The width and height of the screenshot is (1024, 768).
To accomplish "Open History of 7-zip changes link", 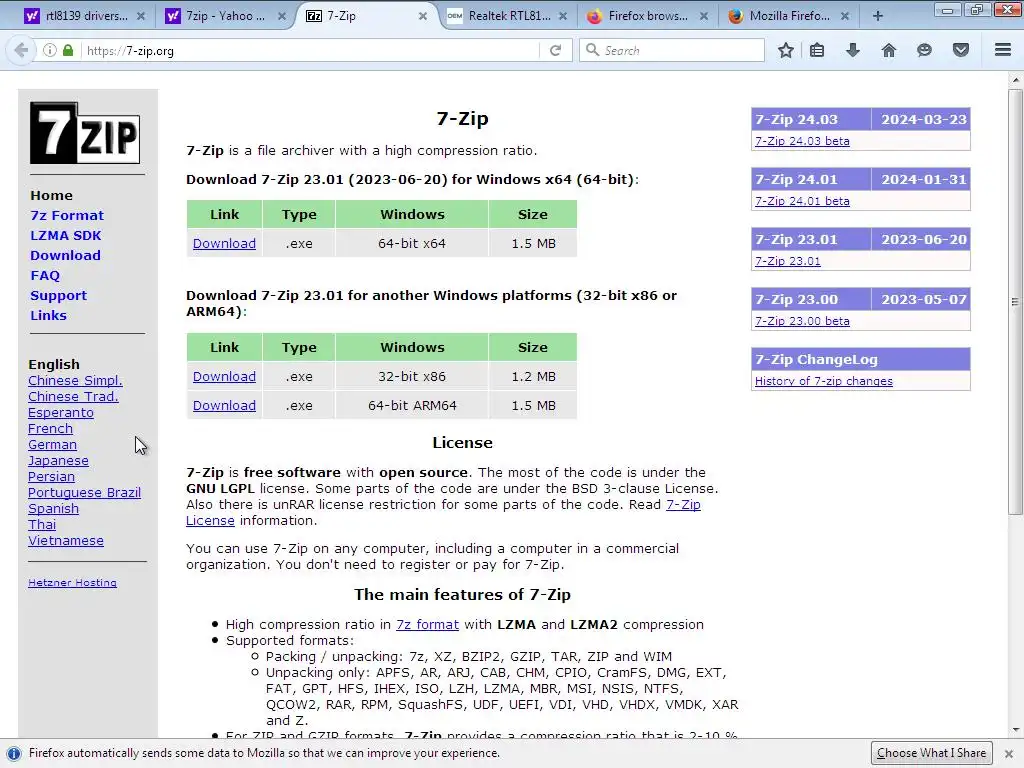I will pos(824,381).
